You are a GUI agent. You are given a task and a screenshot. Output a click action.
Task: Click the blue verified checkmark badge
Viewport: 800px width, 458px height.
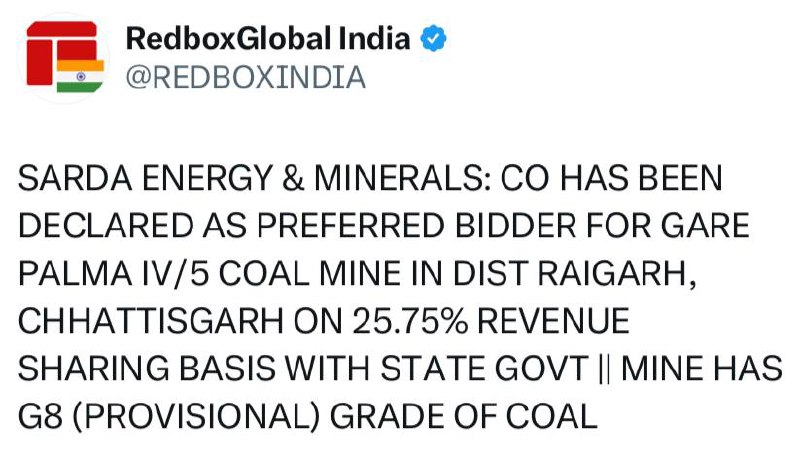[433, 39]
